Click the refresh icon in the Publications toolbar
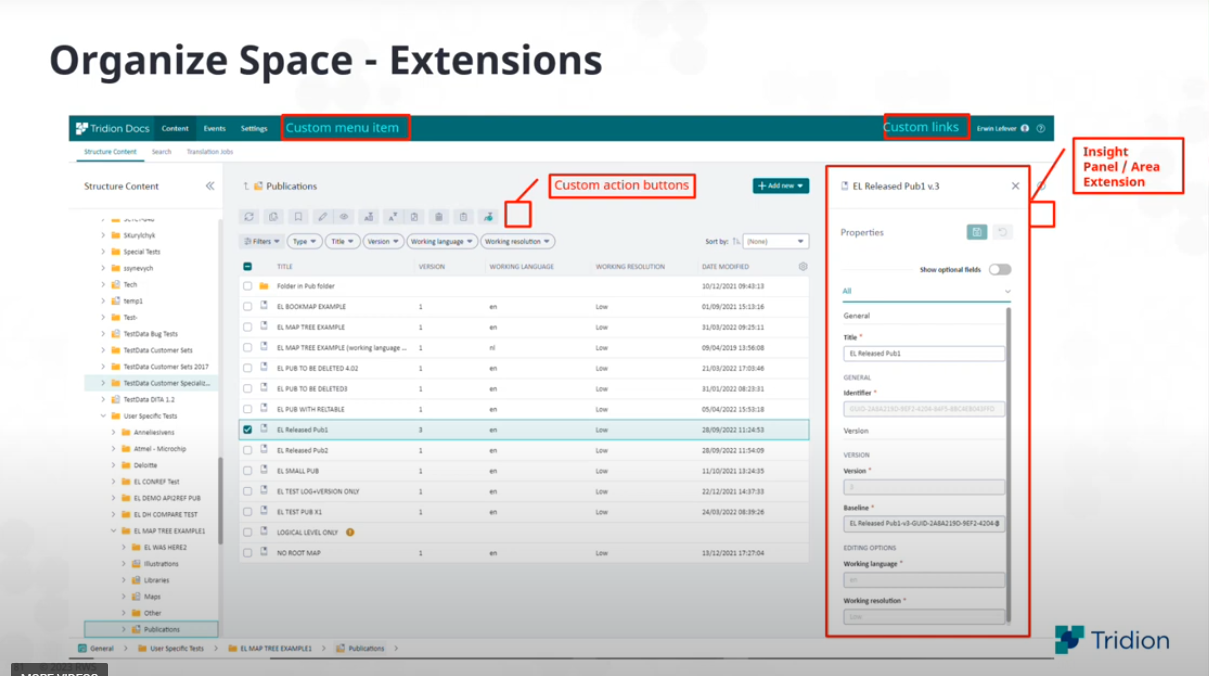Viewport: 1209px width, 676px height. point(250,216)
